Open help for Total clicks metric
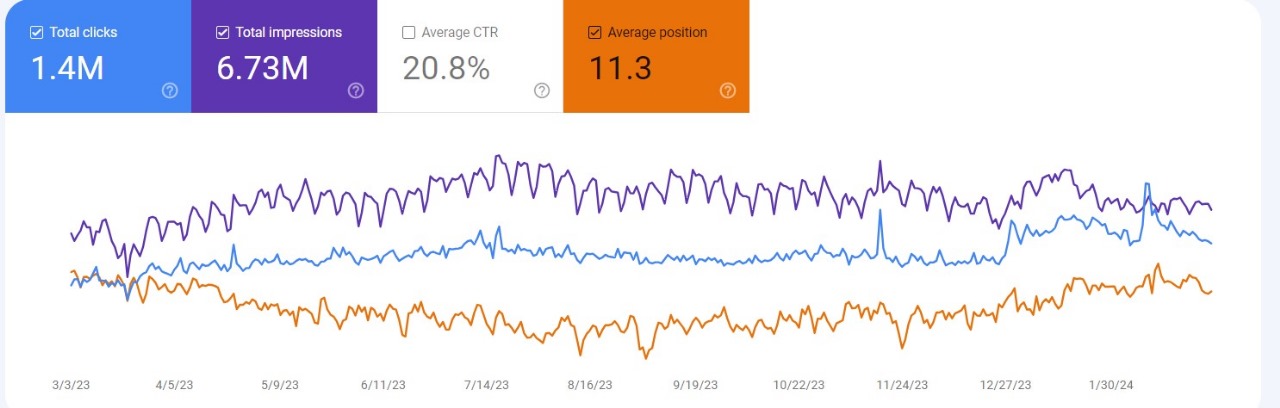This screenshot has height=408, width=1280. point(170,91)
